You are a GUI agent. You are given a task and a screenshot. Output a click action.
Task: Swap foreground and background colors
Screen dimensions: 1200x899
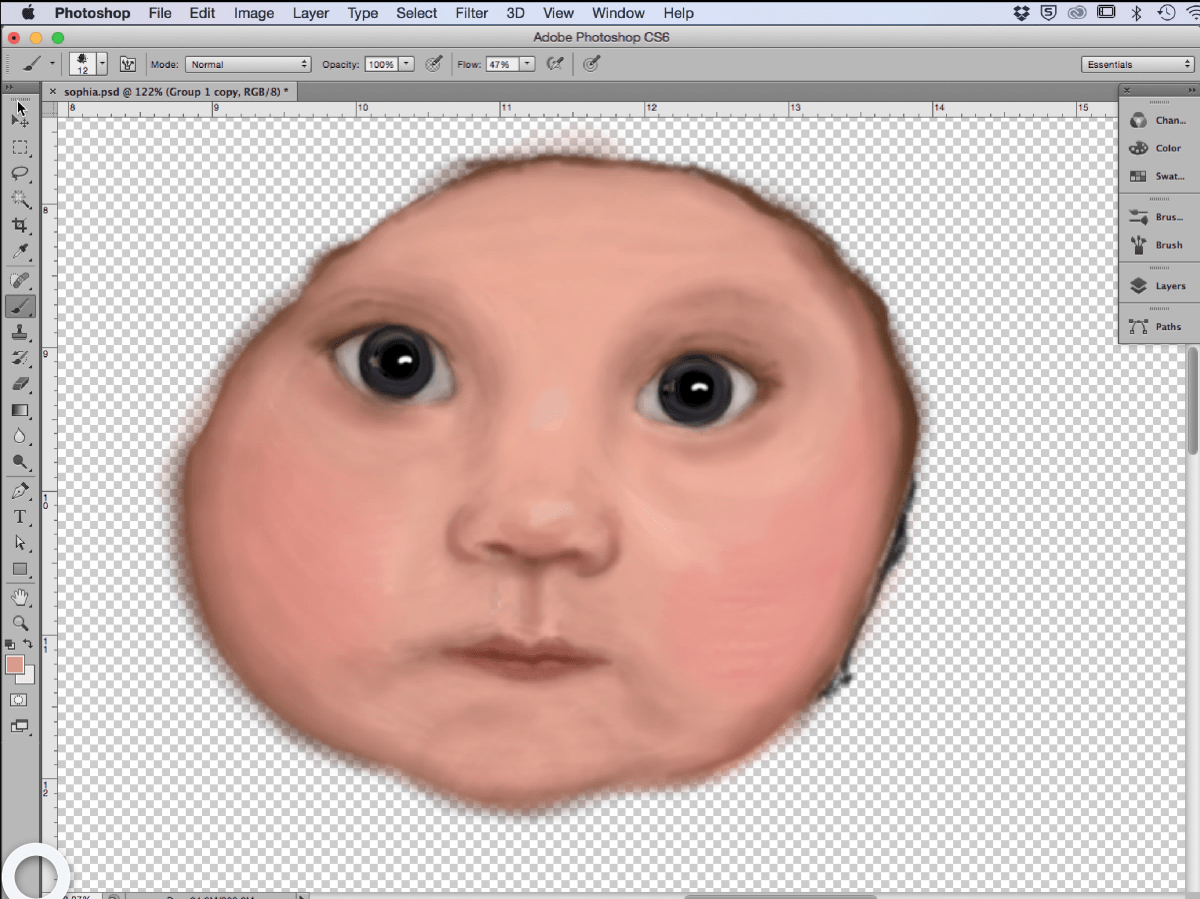[x=29, y=645]
